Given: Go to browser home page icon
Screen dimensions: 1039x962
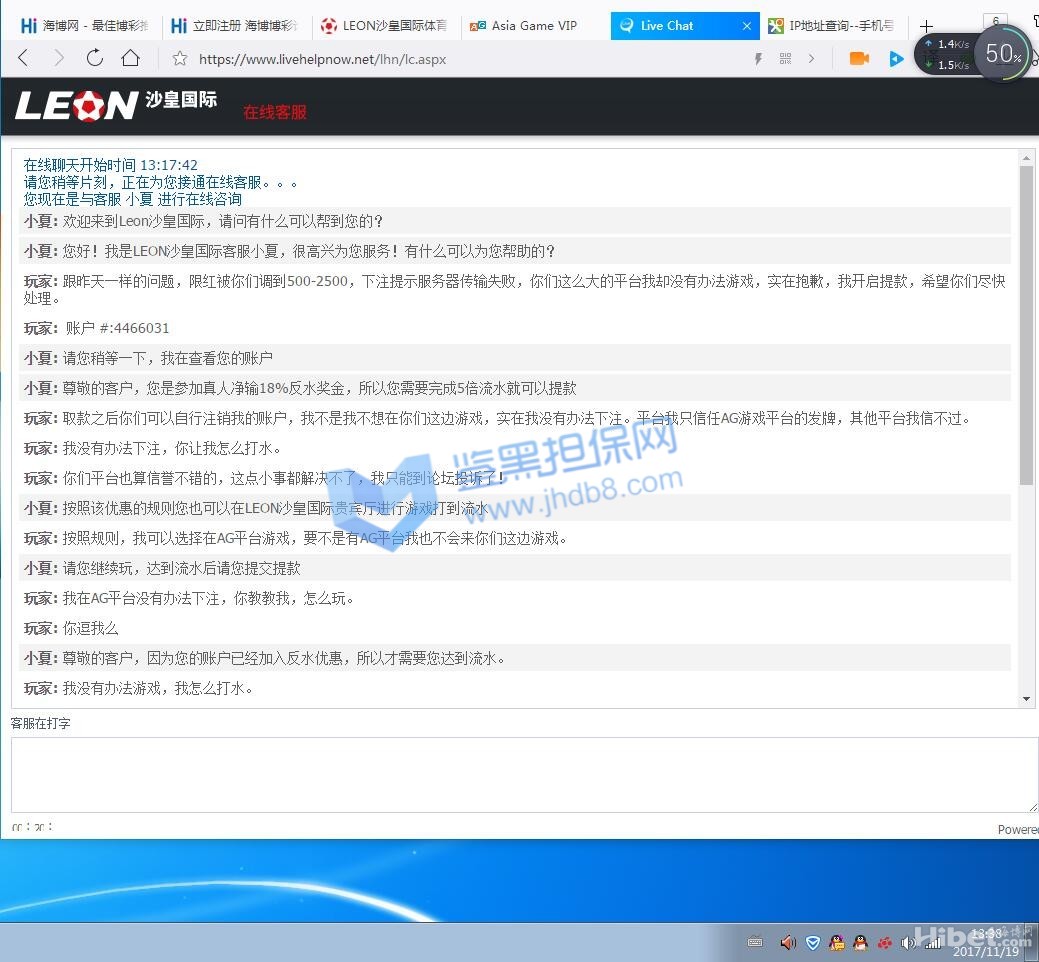Looking at the screenshot, I should pos(130,59).
